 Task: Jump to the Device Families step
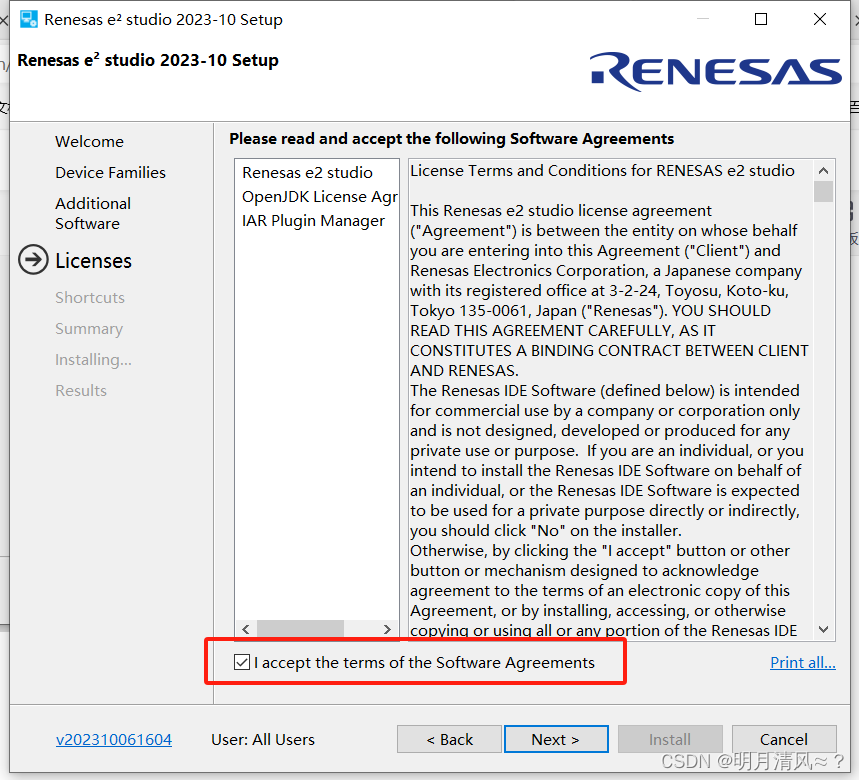point(110,173)
